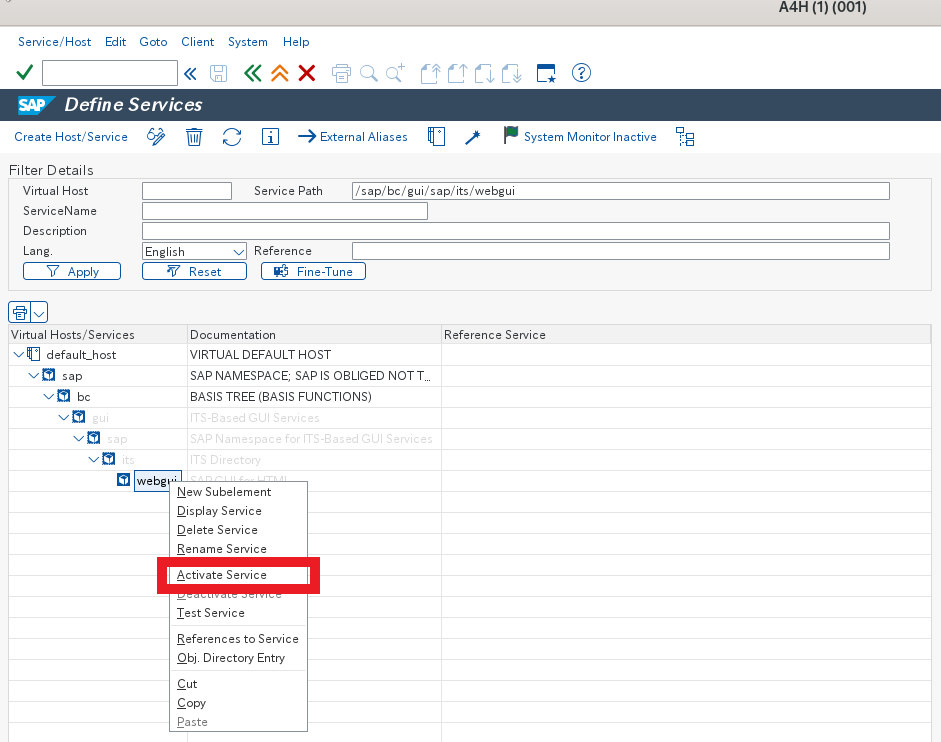Click Create Host/Service
Viewport: 941px width, 742px height.
pos(71,137)
